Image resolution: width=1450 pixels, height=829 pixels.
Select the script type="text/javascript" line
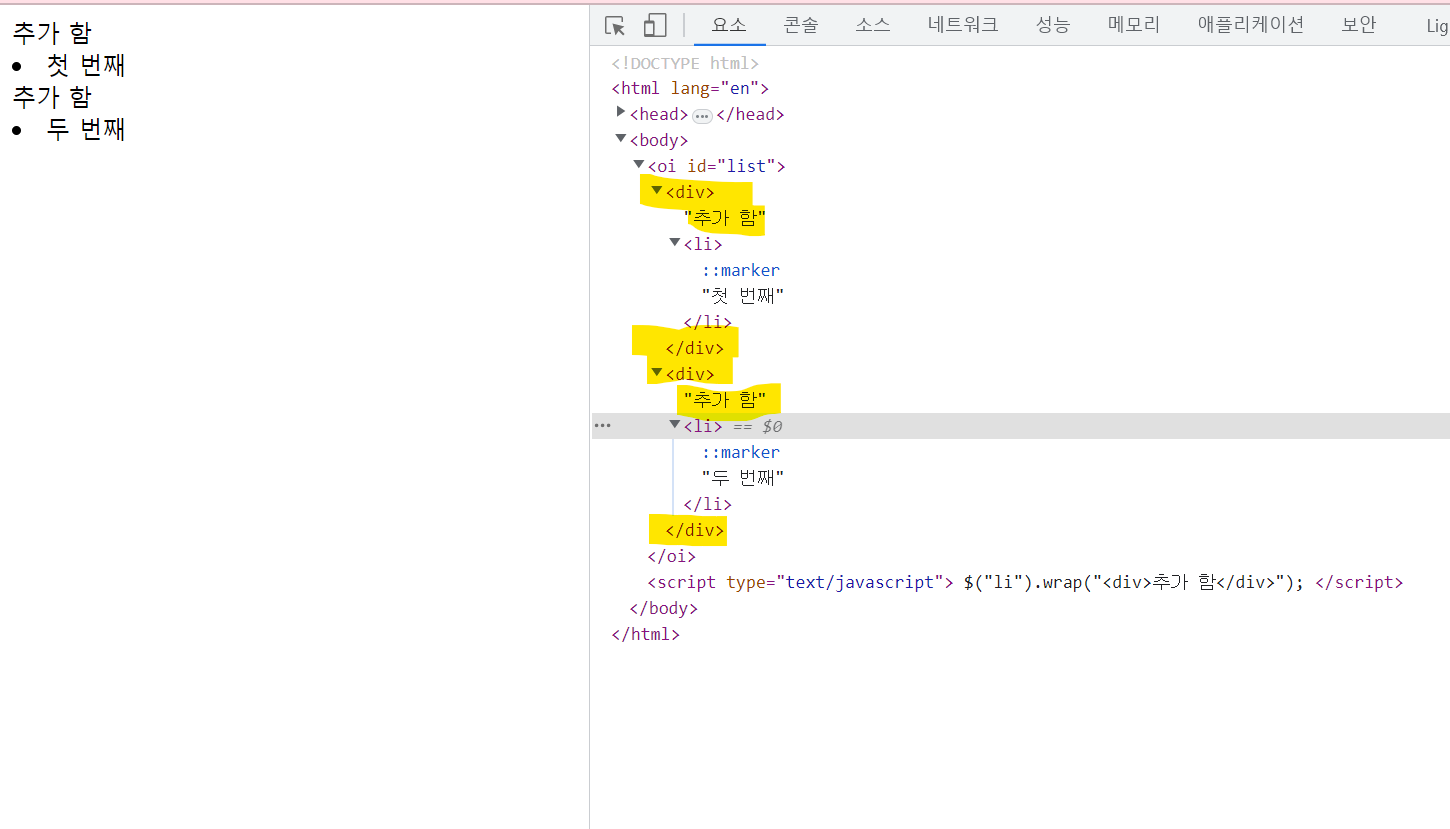tap(1025, 583)
